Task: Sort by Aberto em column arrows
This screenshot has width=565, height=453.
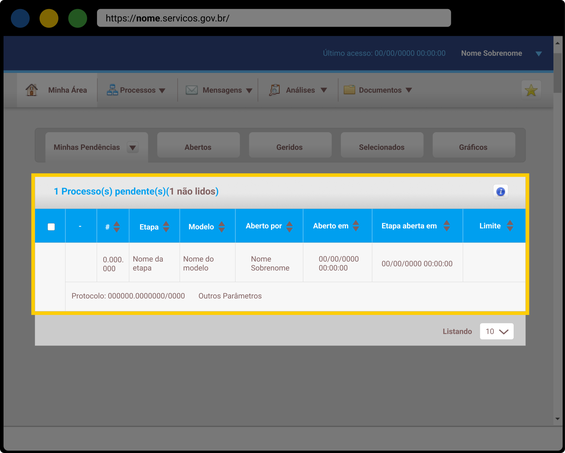Action: [356, 226]
